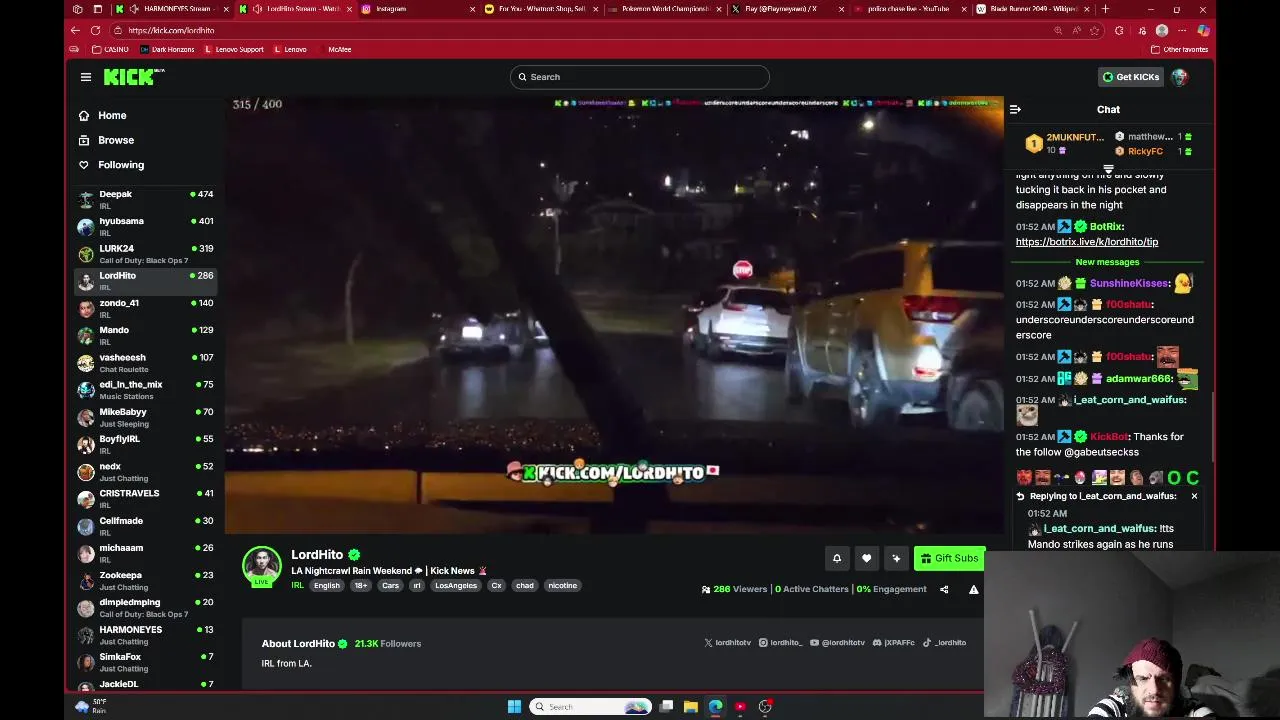The image size is (1280, 720).
Task: Collapse the chat panel with arrow icon
Action: coord(1015,110)
